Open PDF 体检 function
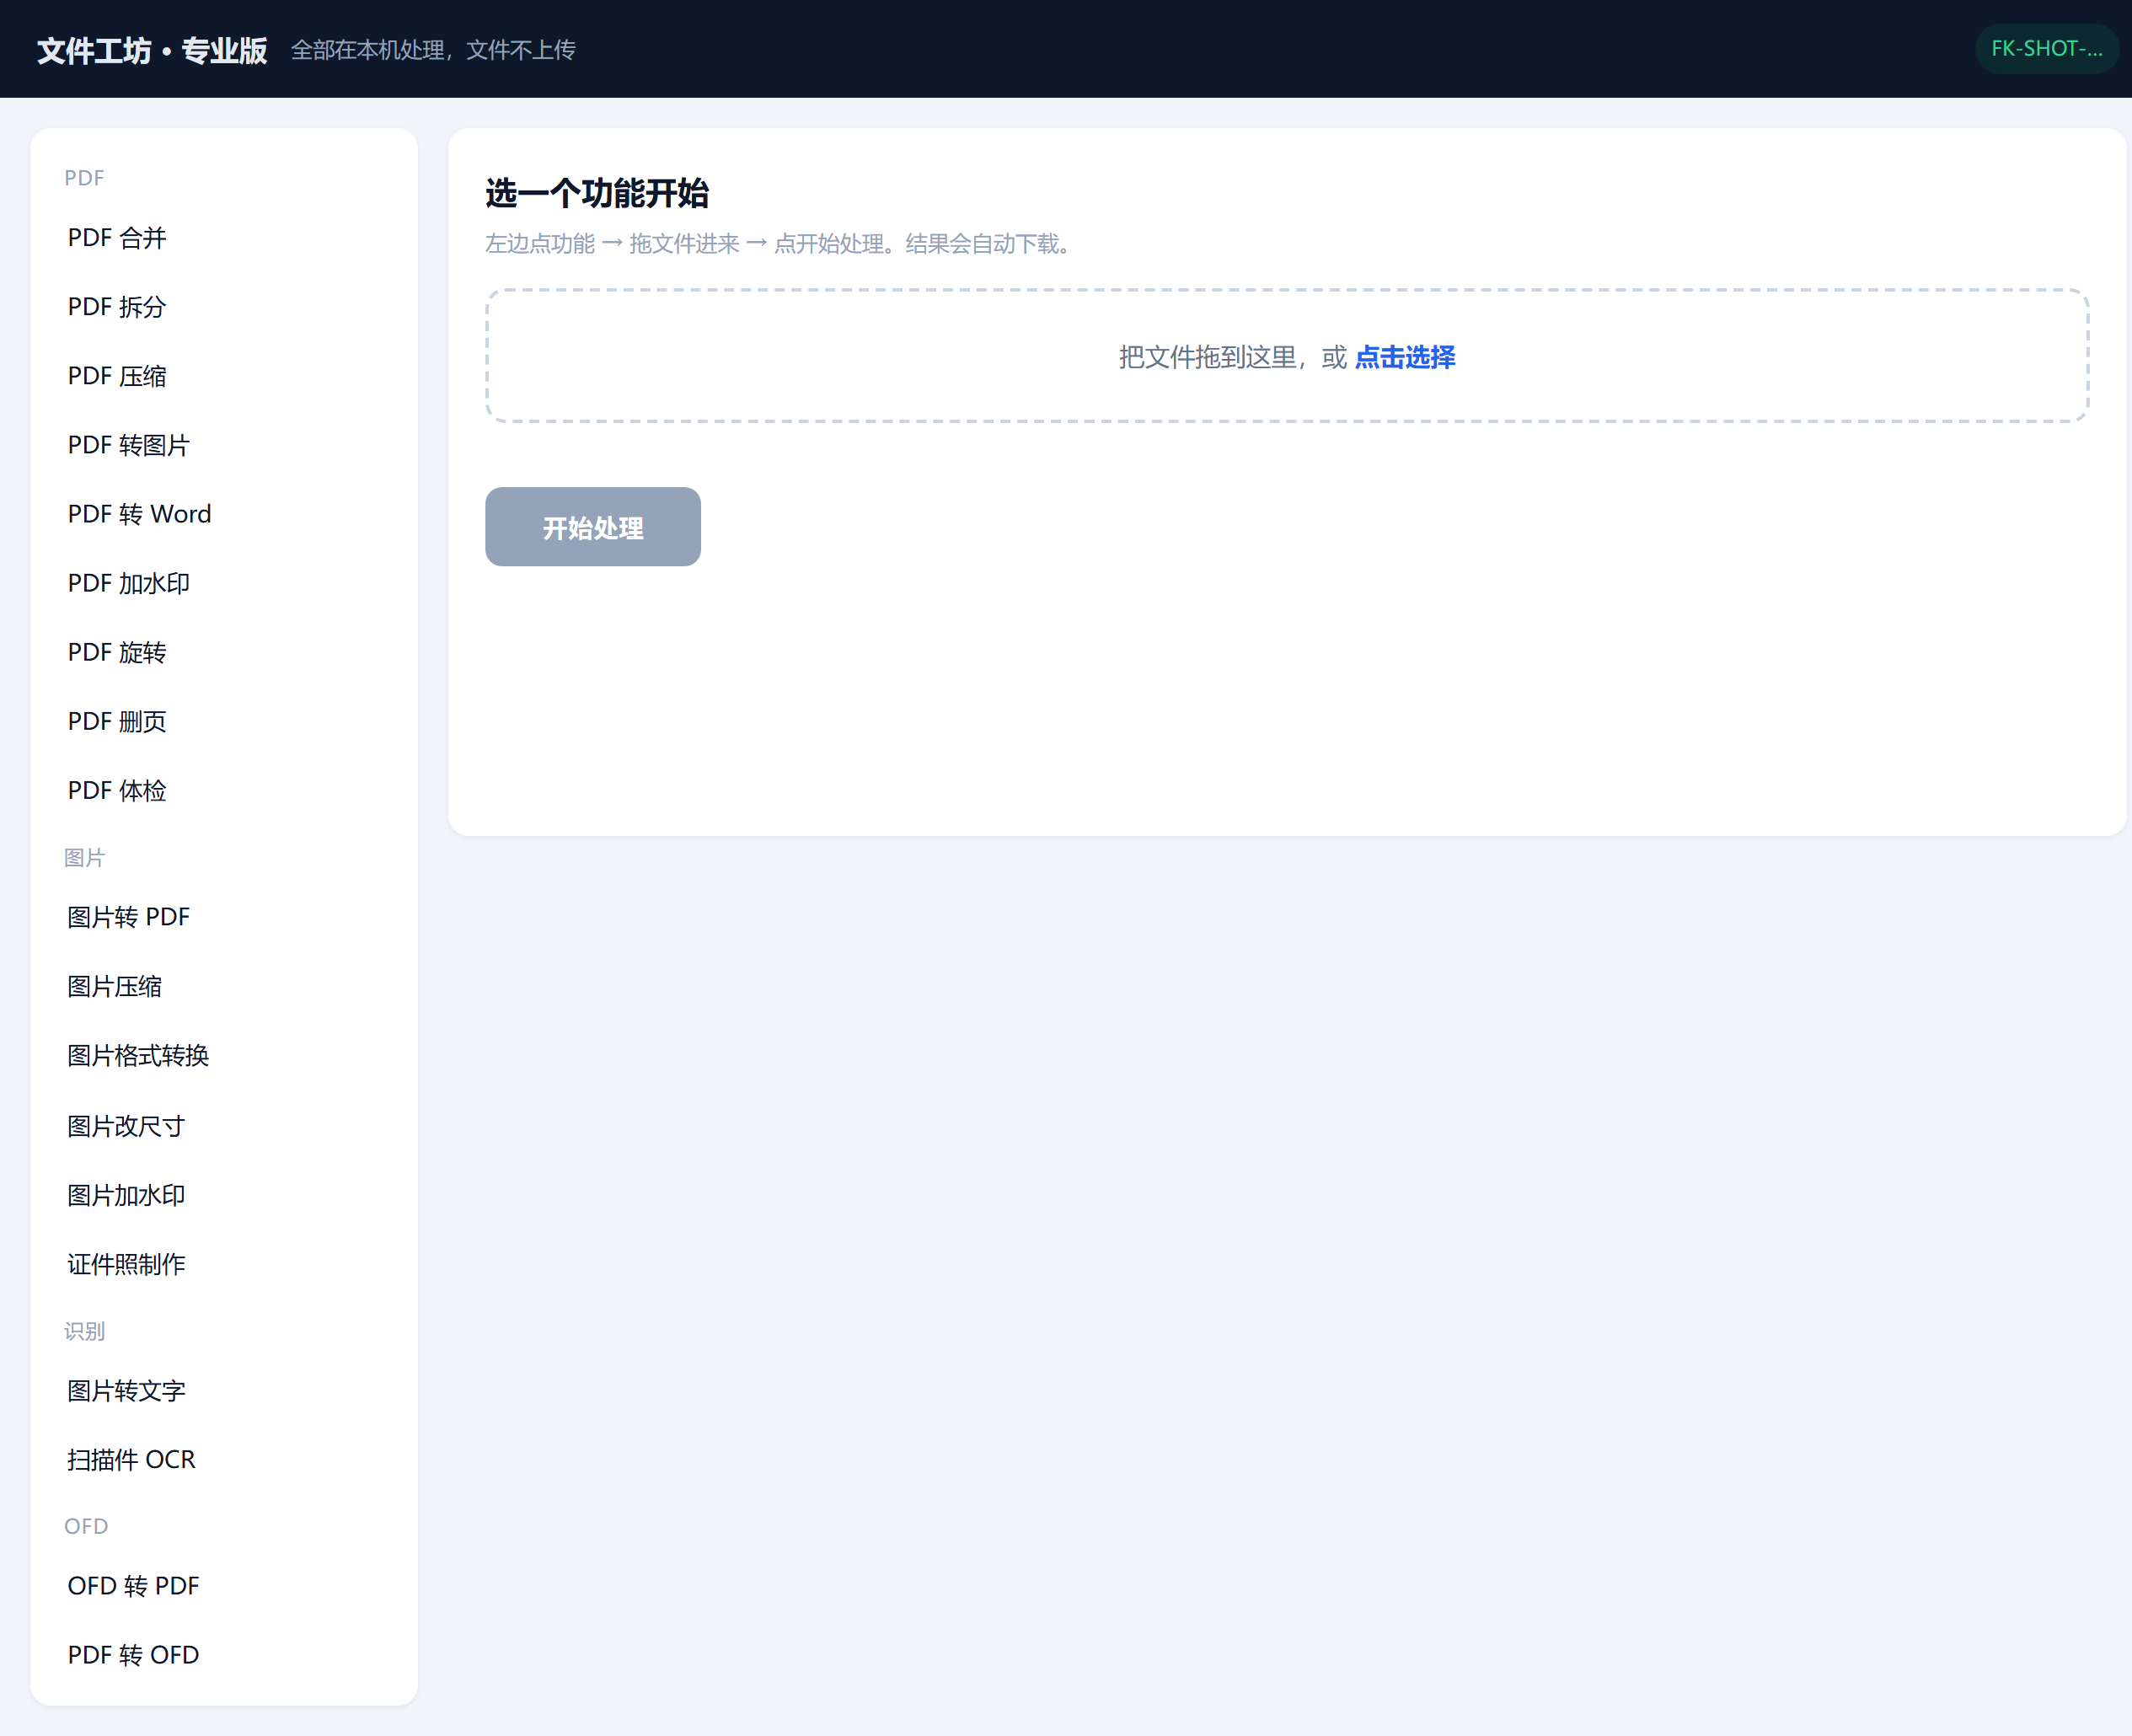2132x1736 pixels. pyautogui.click(x=224, y=790)
